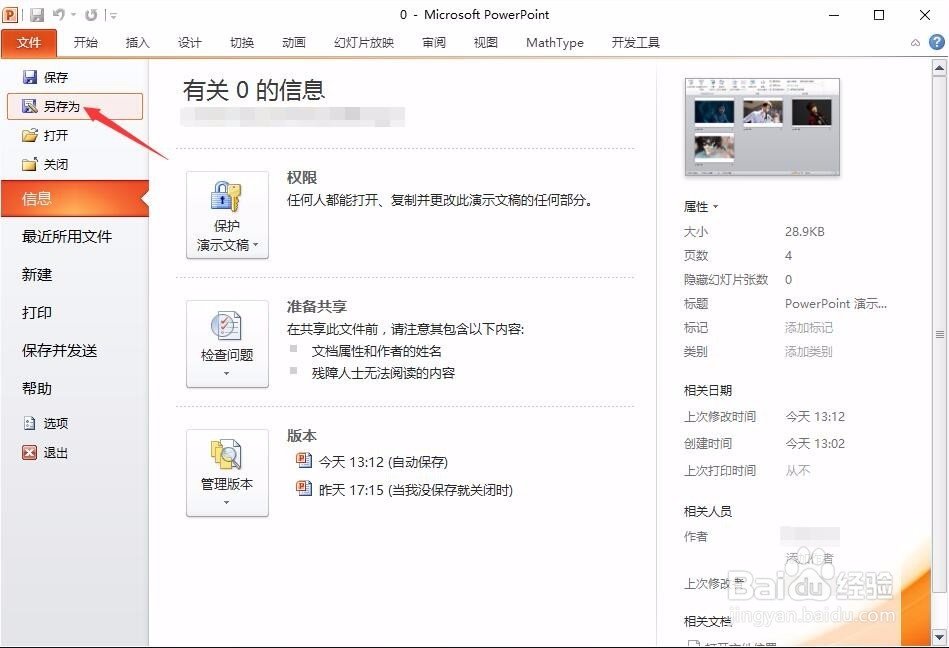949x648 pixels.
Task: Select the 信息 section in sidebar
Action: pos(74,198)
